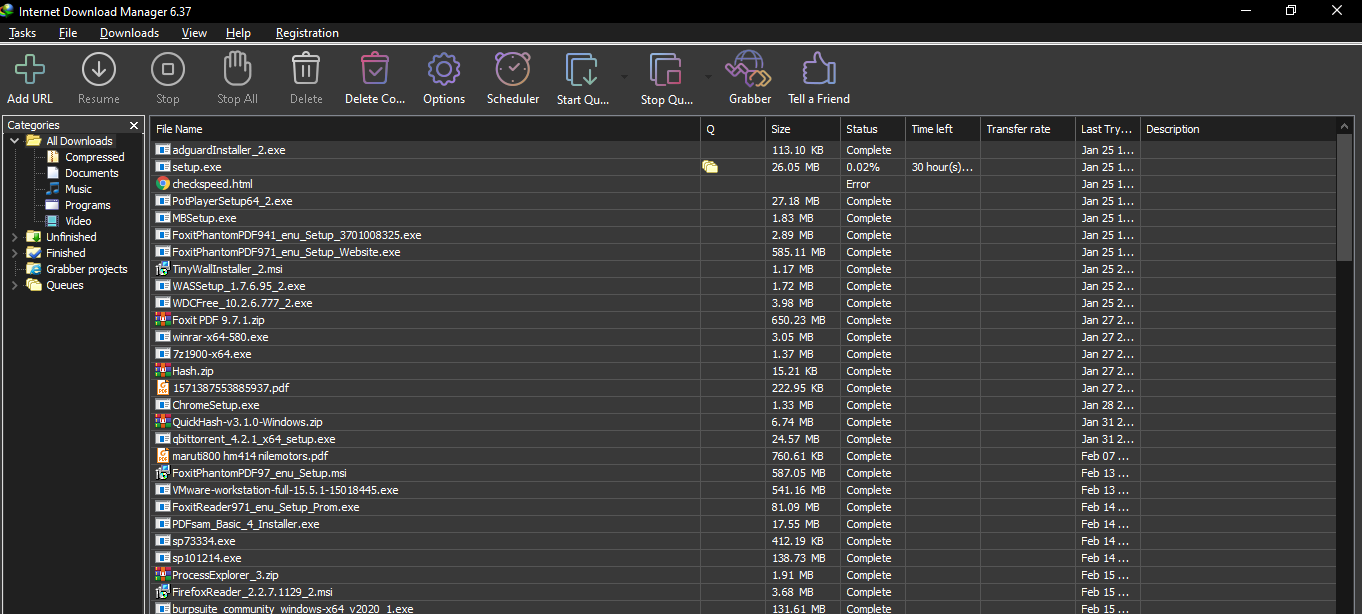Open the dropdown arrow beside Stop Queue
The width and height of the screenshot is (1362, 614).
(x=708, y=76)
